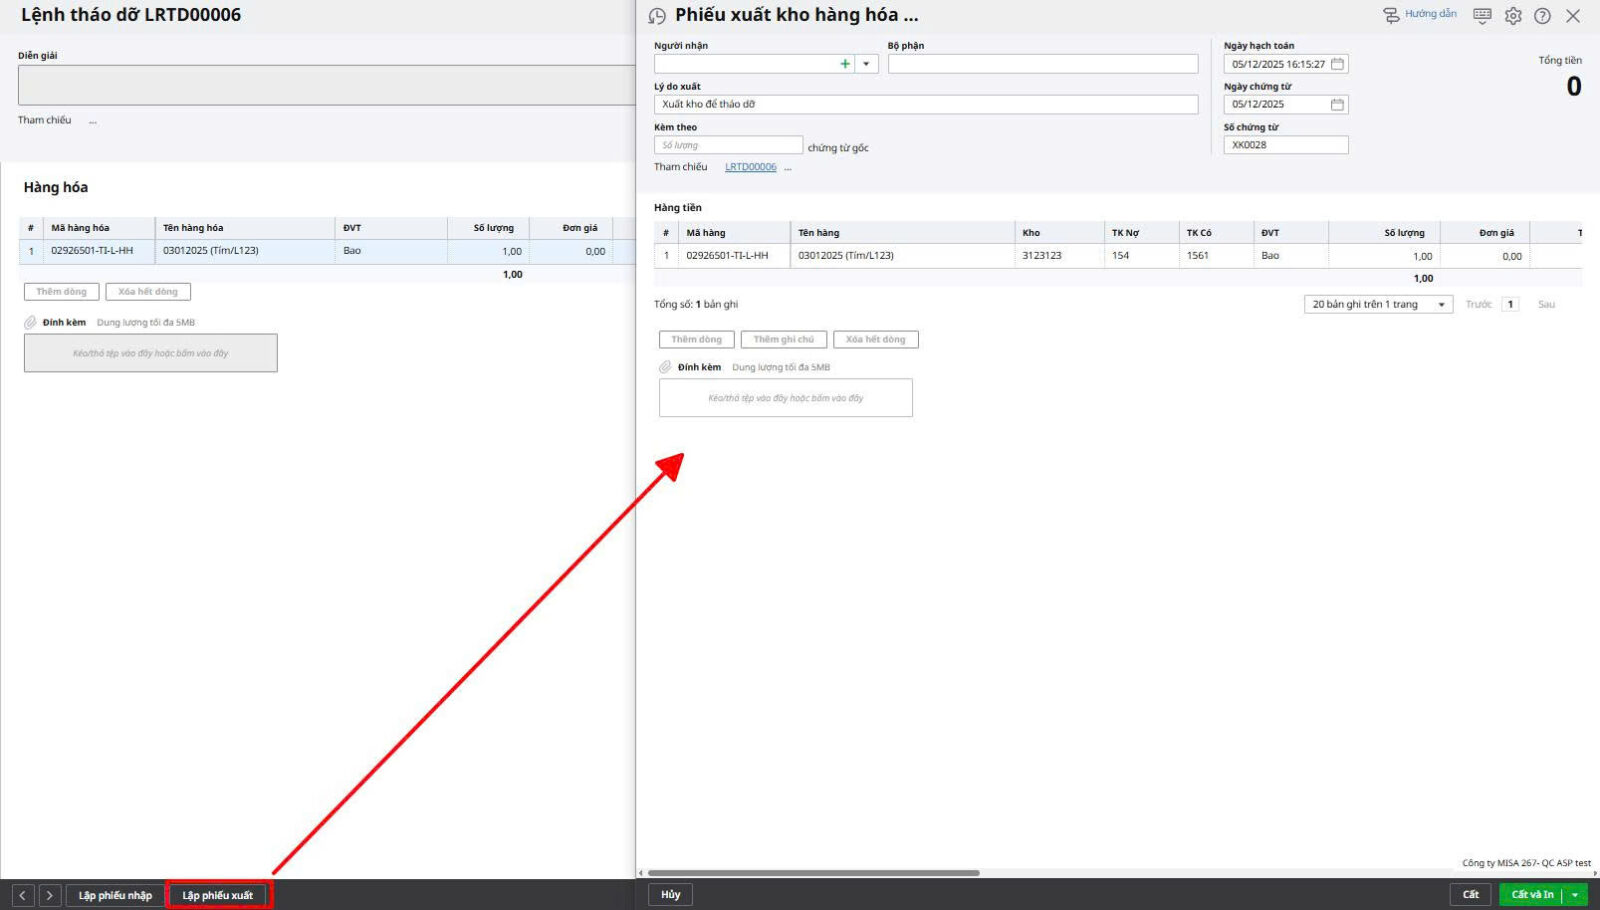Screen dimensions: 1600x910
Task: Open the Hướng dẫn guide
Action: (1420, 14)
